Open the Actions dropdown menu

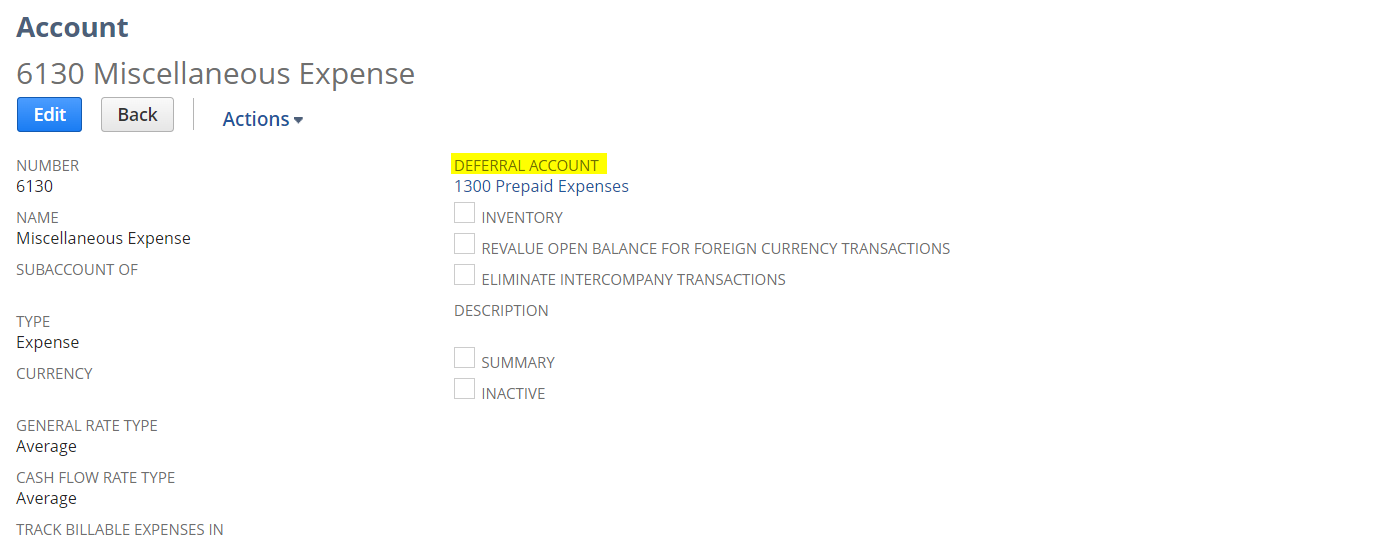coord(262,119)
